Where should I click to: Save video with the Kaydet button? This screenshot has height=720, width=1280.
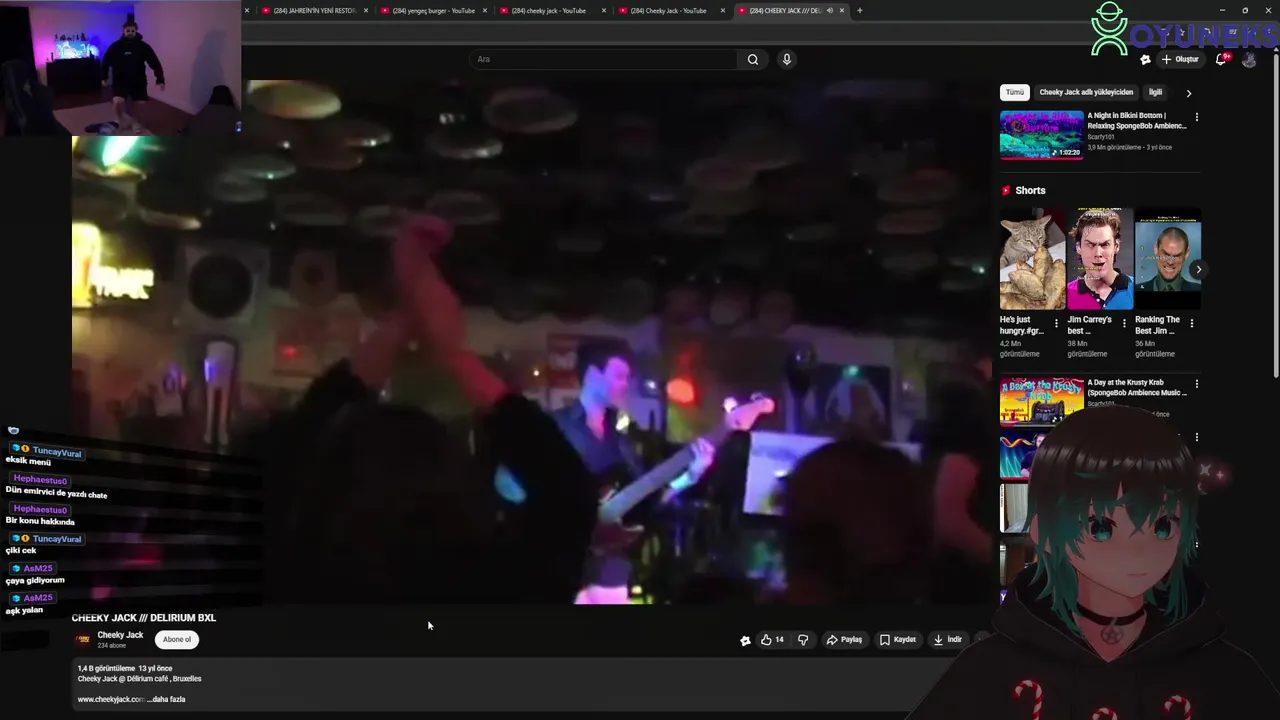pos(897,640)
